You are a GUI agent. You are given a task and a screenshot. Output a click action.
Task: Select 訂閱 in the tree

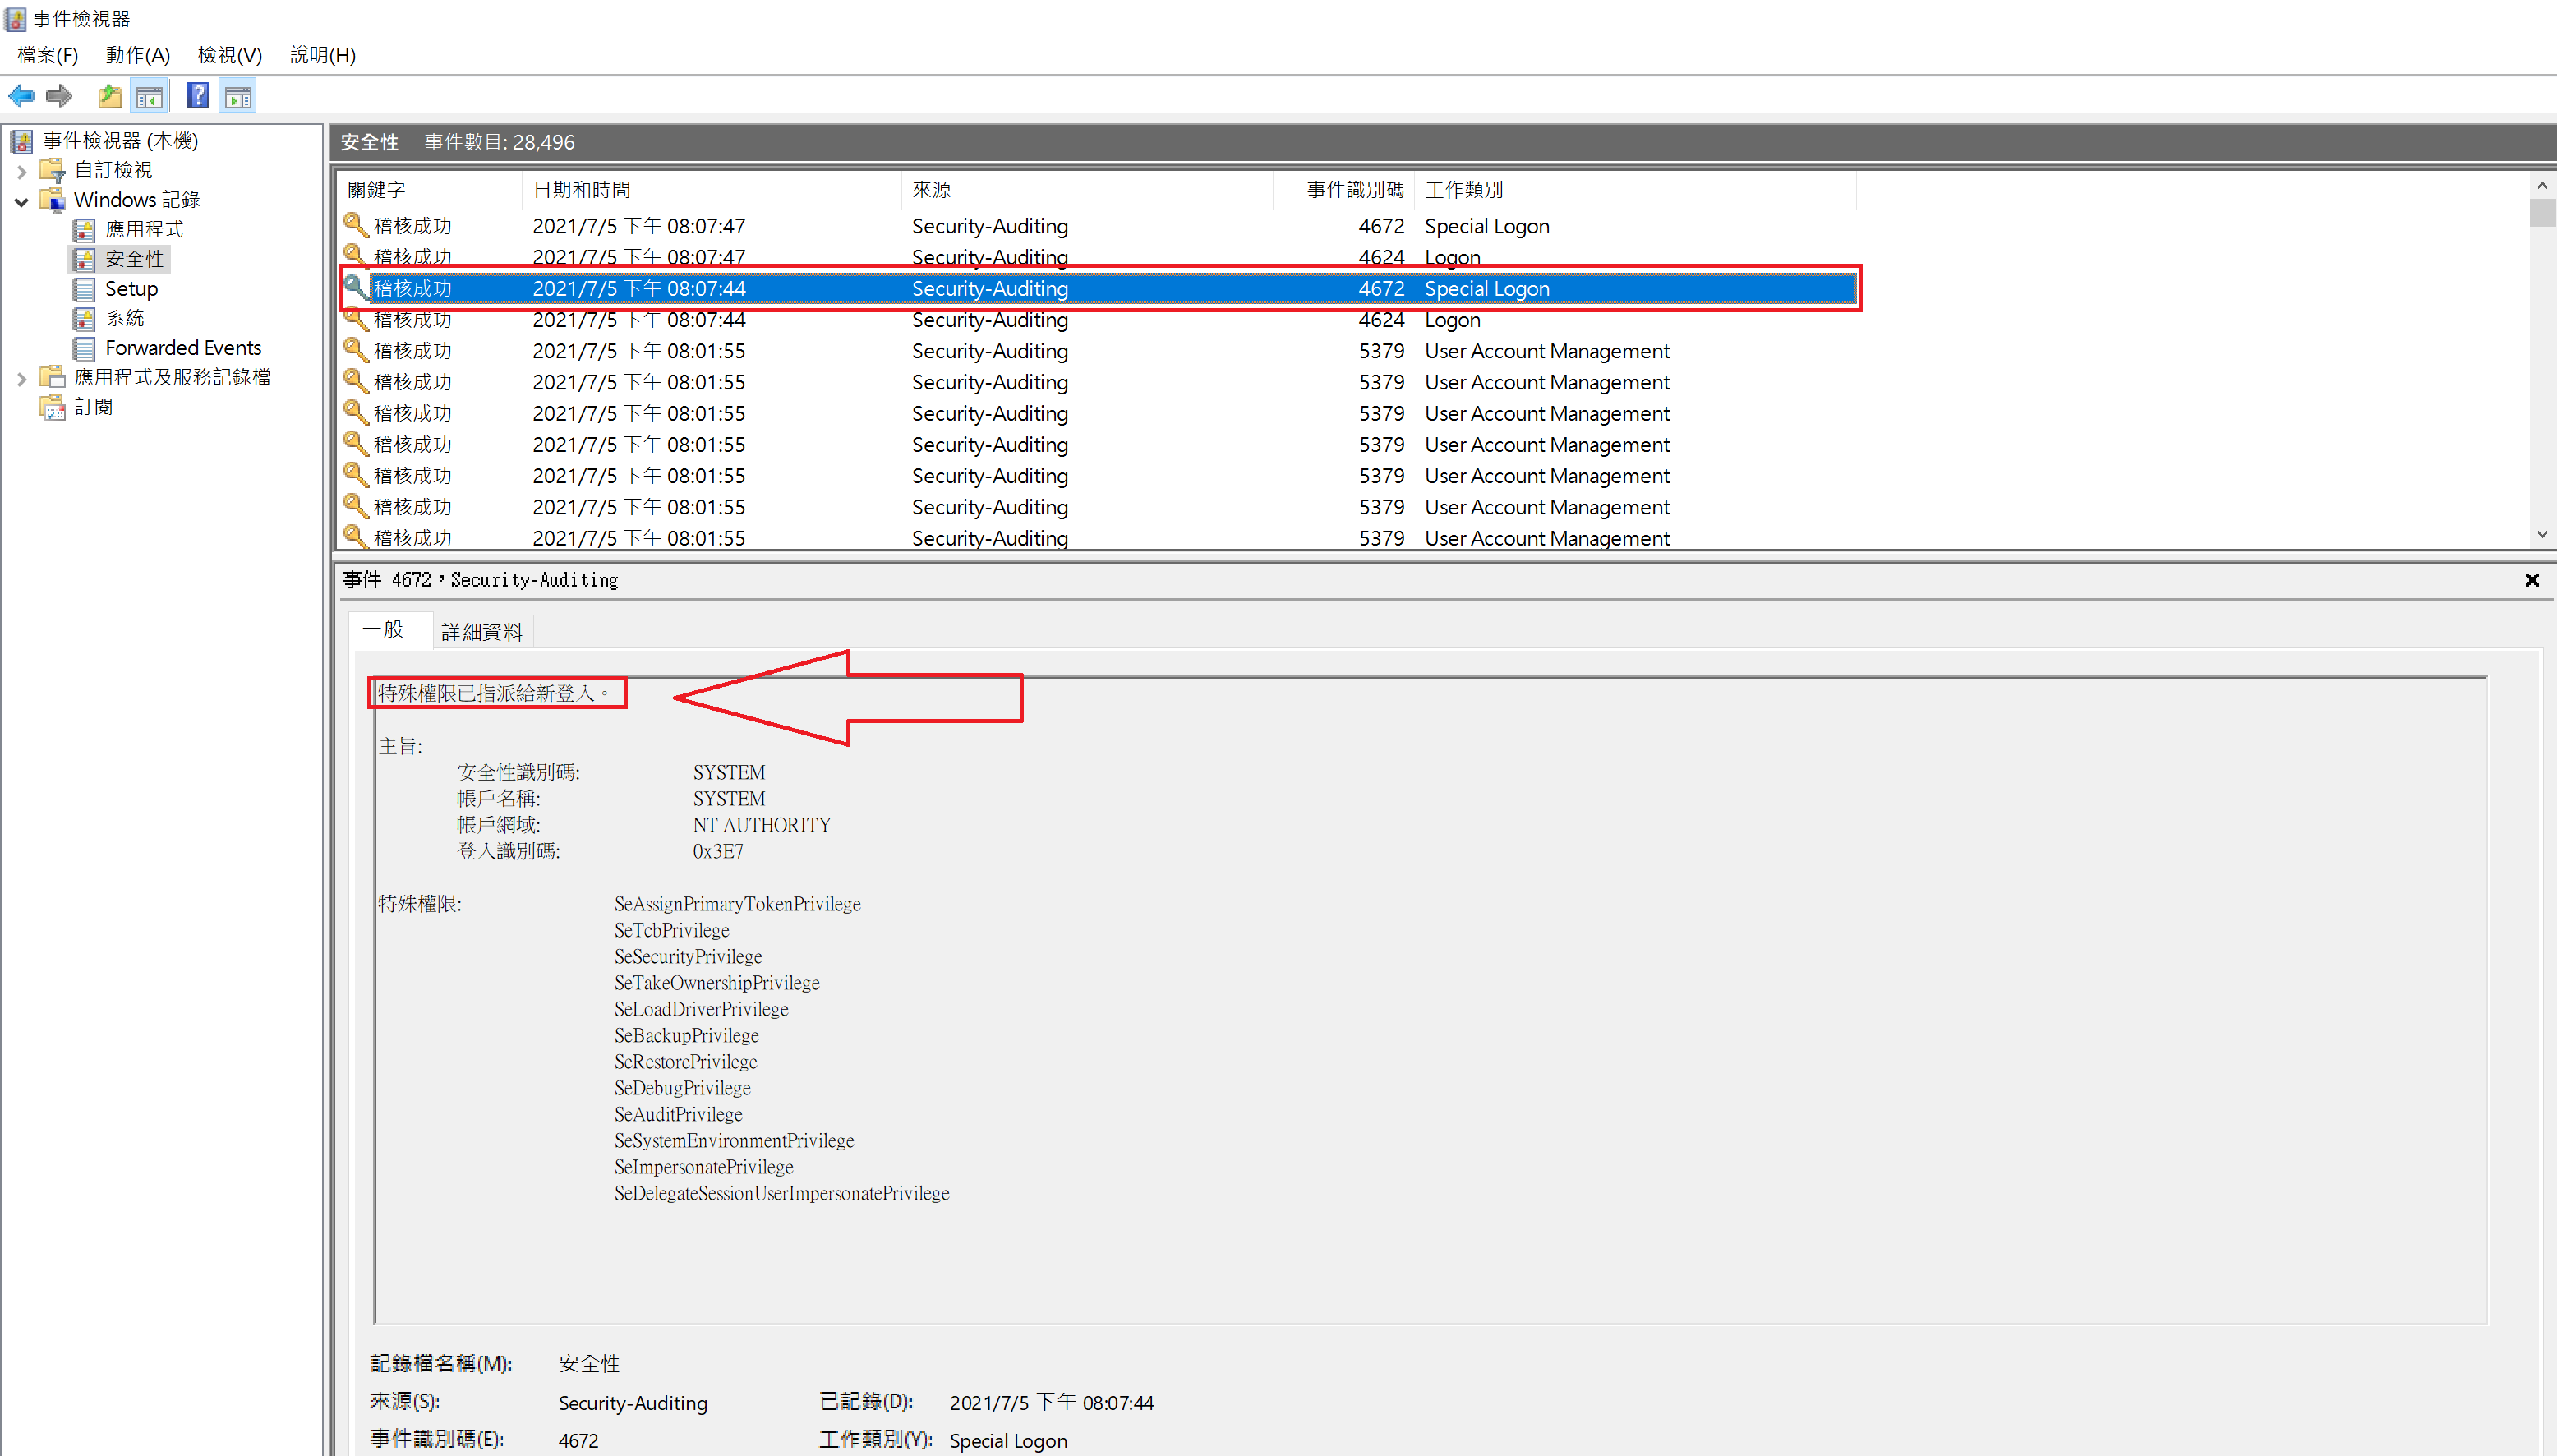[x=93, y=407]
